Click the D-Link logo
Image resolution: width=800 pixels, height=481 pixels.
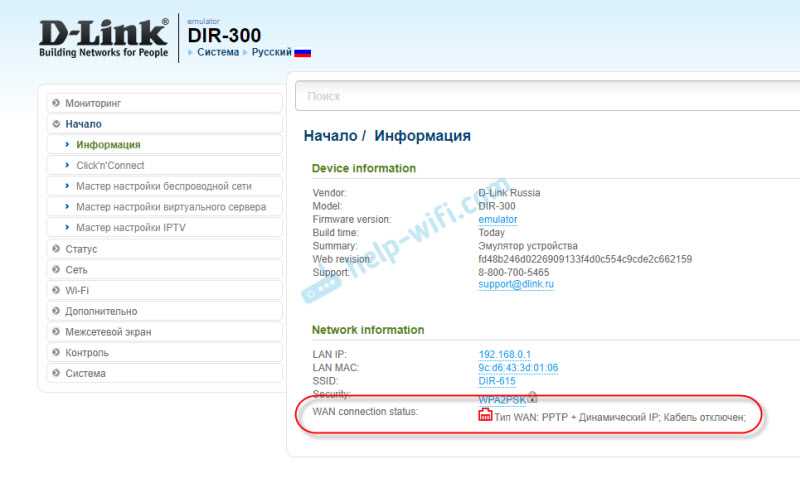point(104,38)
